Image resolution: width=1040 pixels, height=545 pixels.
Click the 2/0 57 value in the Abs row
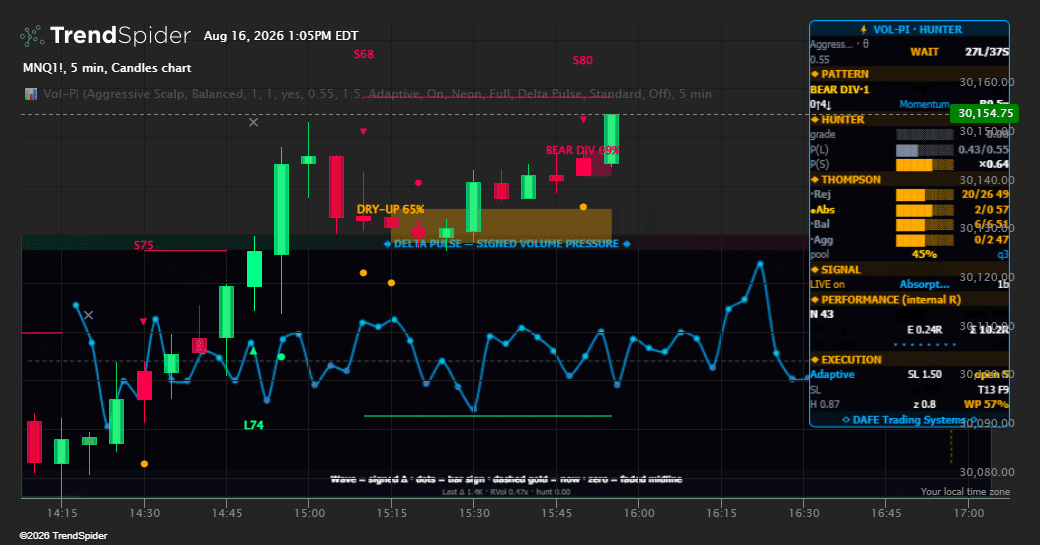point(991,210)
